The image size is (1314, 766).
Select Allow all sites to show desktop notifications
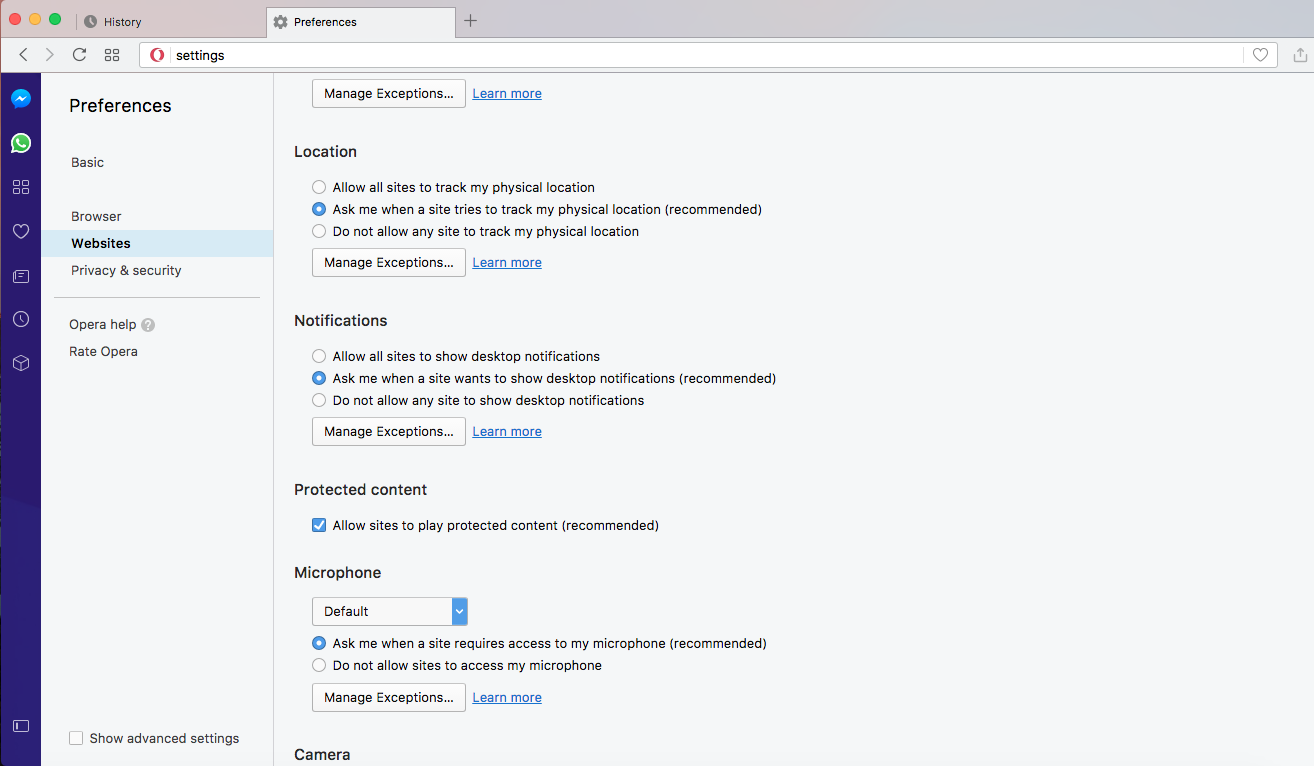point(319,356)
